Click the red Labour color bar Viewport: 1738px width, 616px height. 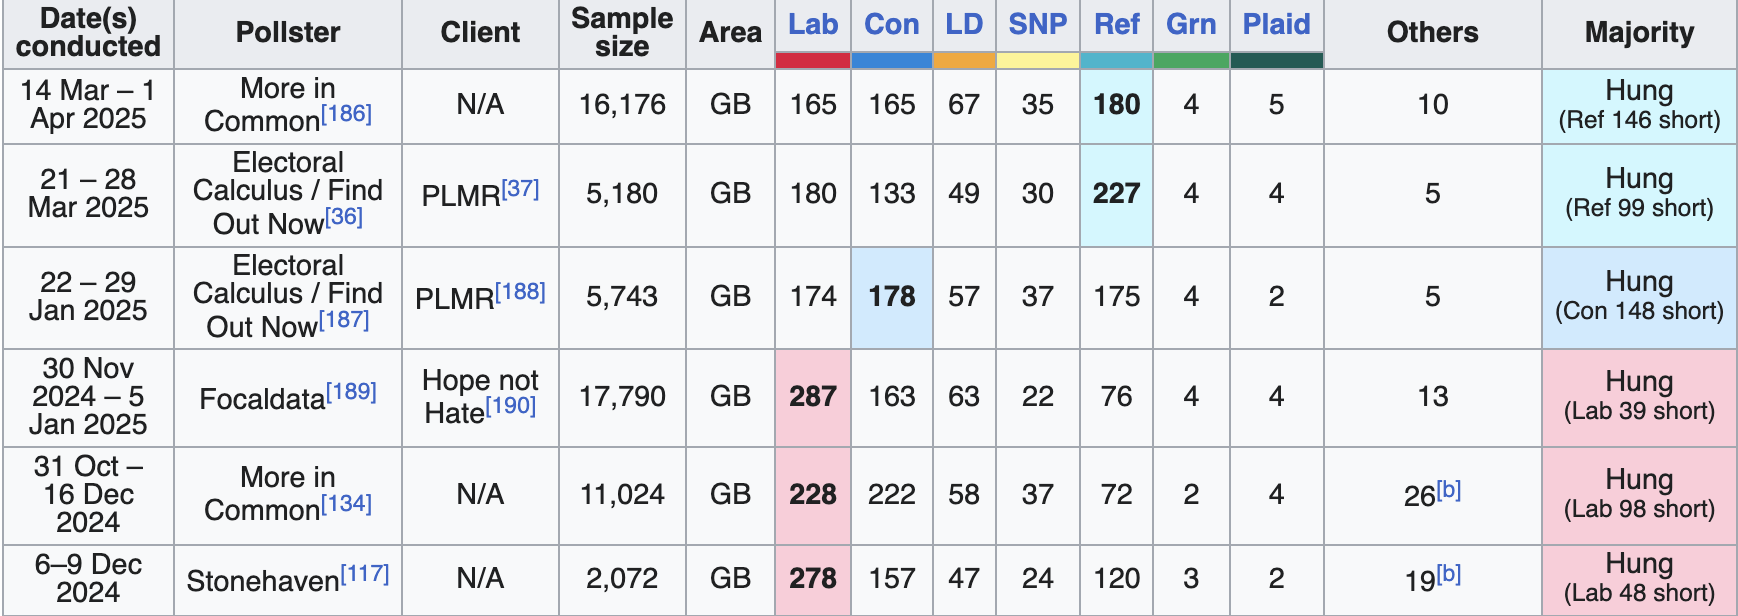click(812, 61)
